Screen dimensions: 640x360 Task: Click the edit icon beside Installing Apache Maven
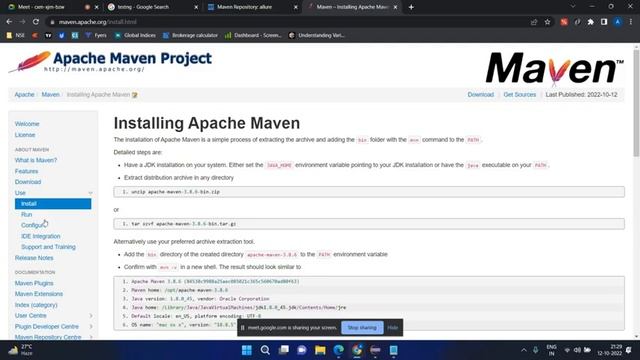[x=135, y=95]
